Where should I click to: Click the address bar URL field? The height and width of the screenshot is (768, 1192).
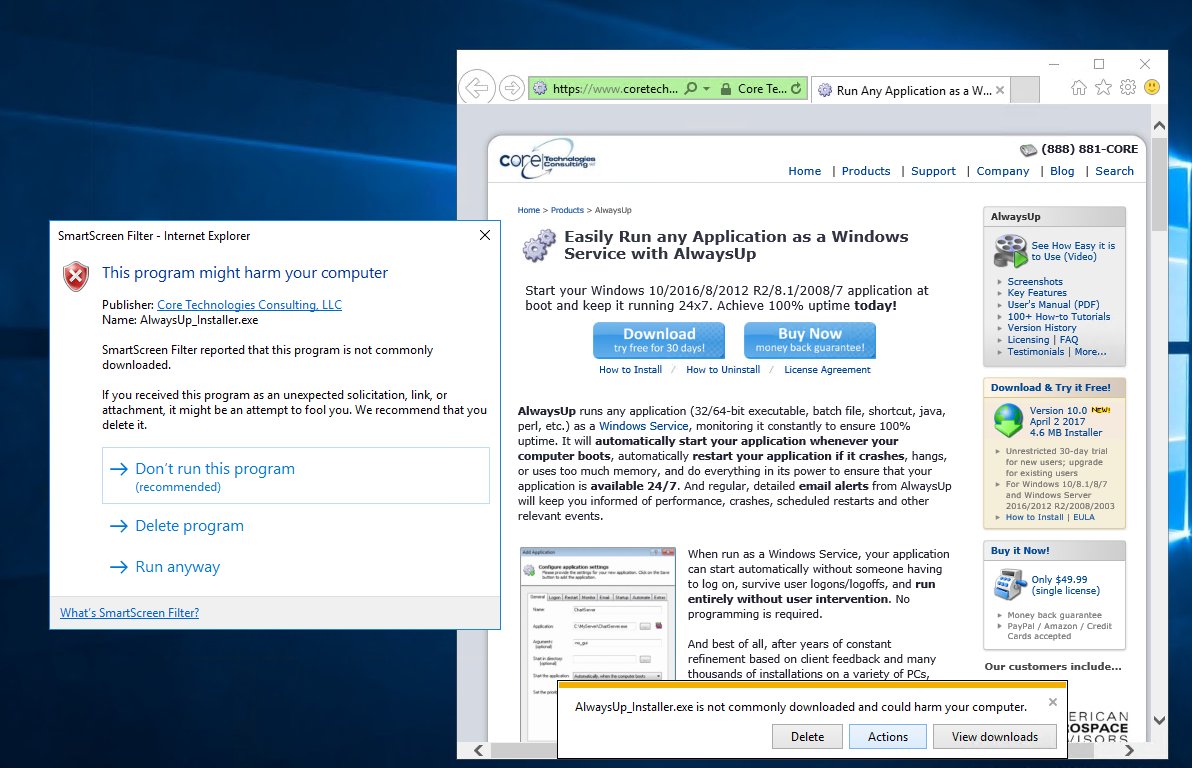(x=614, y=88)
